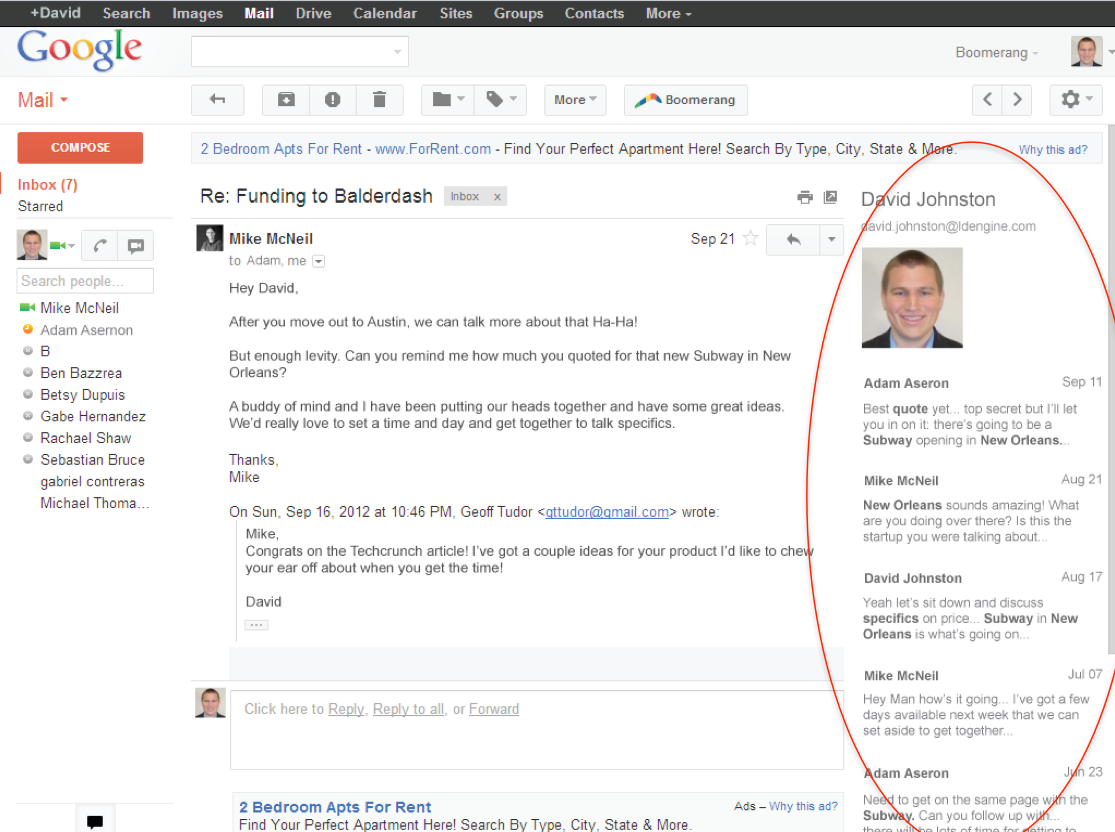
Task: Click the +David menu item
Action: click(x=55, y=13)
